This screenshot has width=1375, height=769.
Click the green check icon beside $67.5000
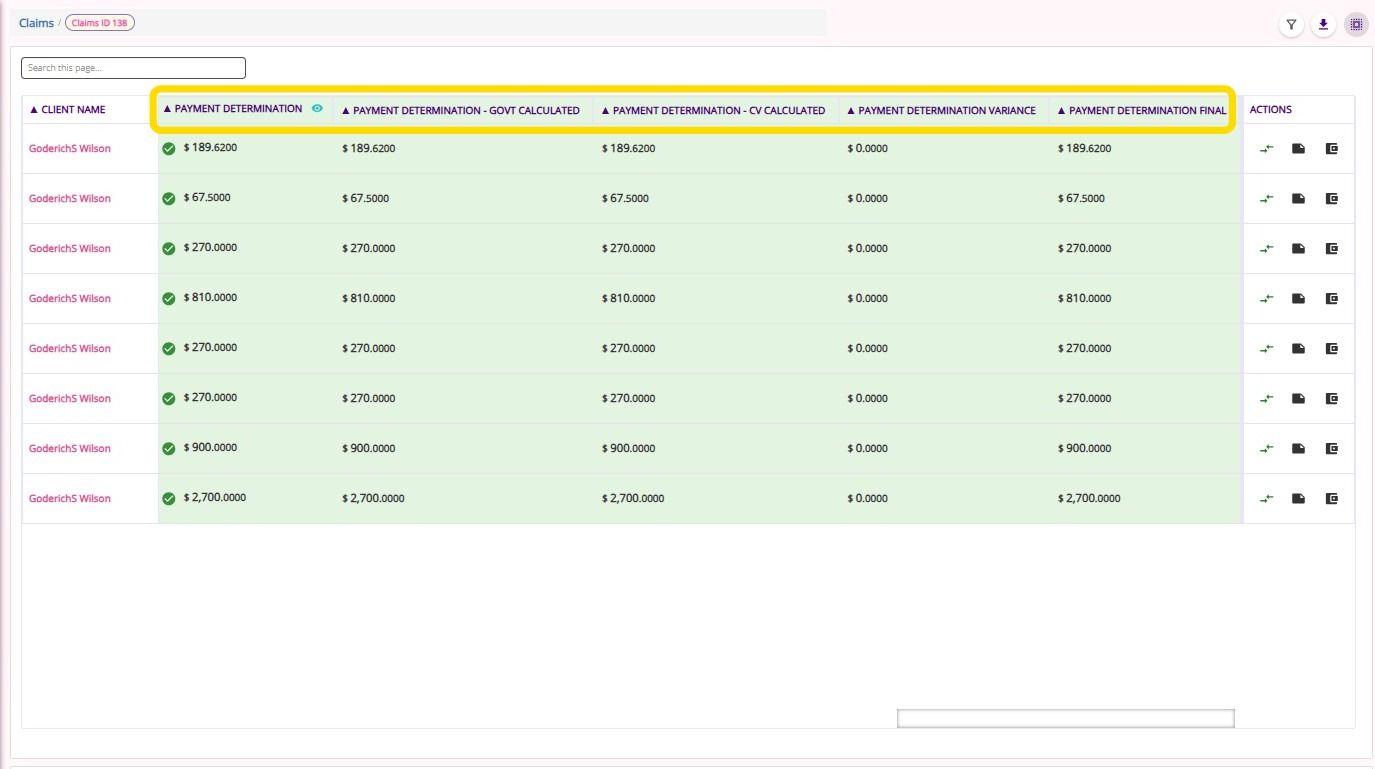(x=169, y=199)
